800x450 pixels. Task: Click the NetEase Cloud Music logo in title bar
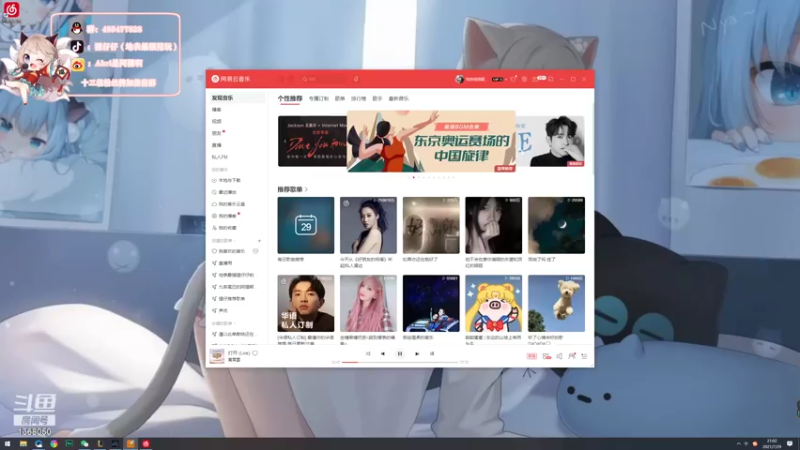(231, 79)
